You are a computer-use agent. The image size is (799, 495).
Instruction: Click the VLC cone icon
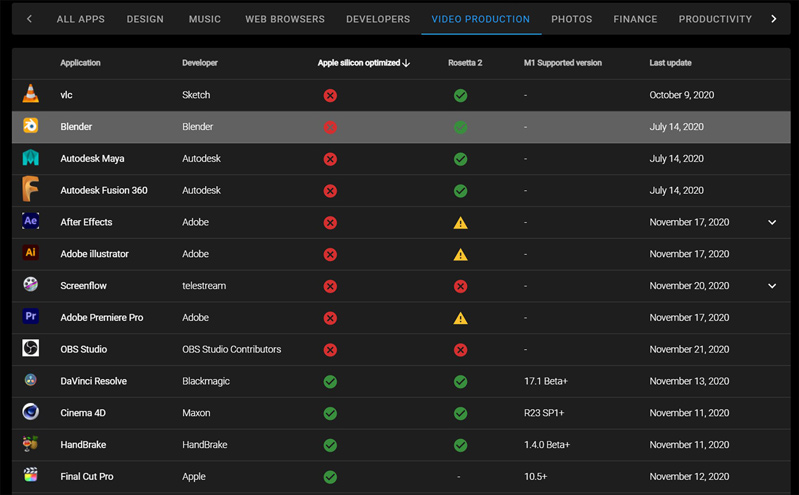point(31,94)
